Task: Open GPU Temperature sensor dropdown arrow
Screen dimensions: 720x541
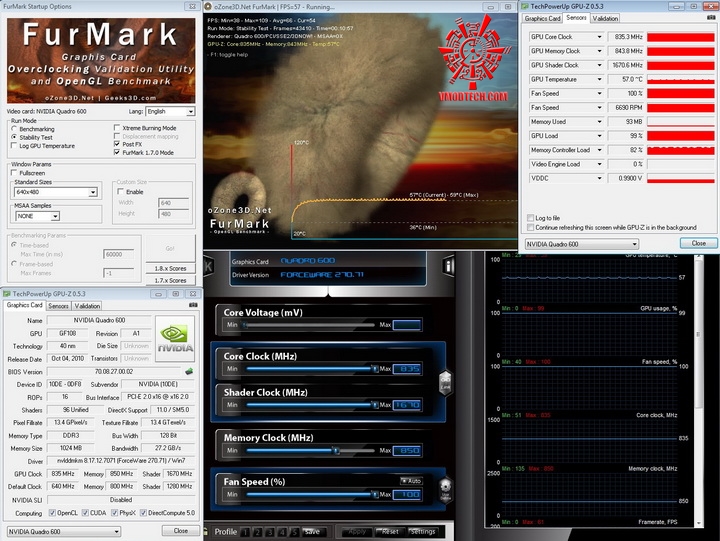Action: click(x=599, y=79)
